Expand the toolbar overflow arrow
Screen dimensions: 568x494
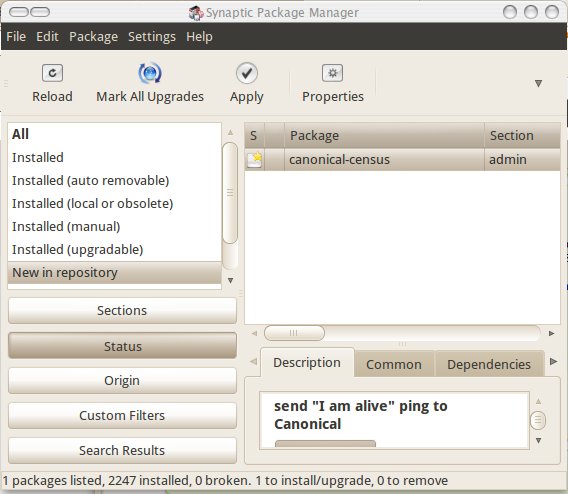click(538, 84)
